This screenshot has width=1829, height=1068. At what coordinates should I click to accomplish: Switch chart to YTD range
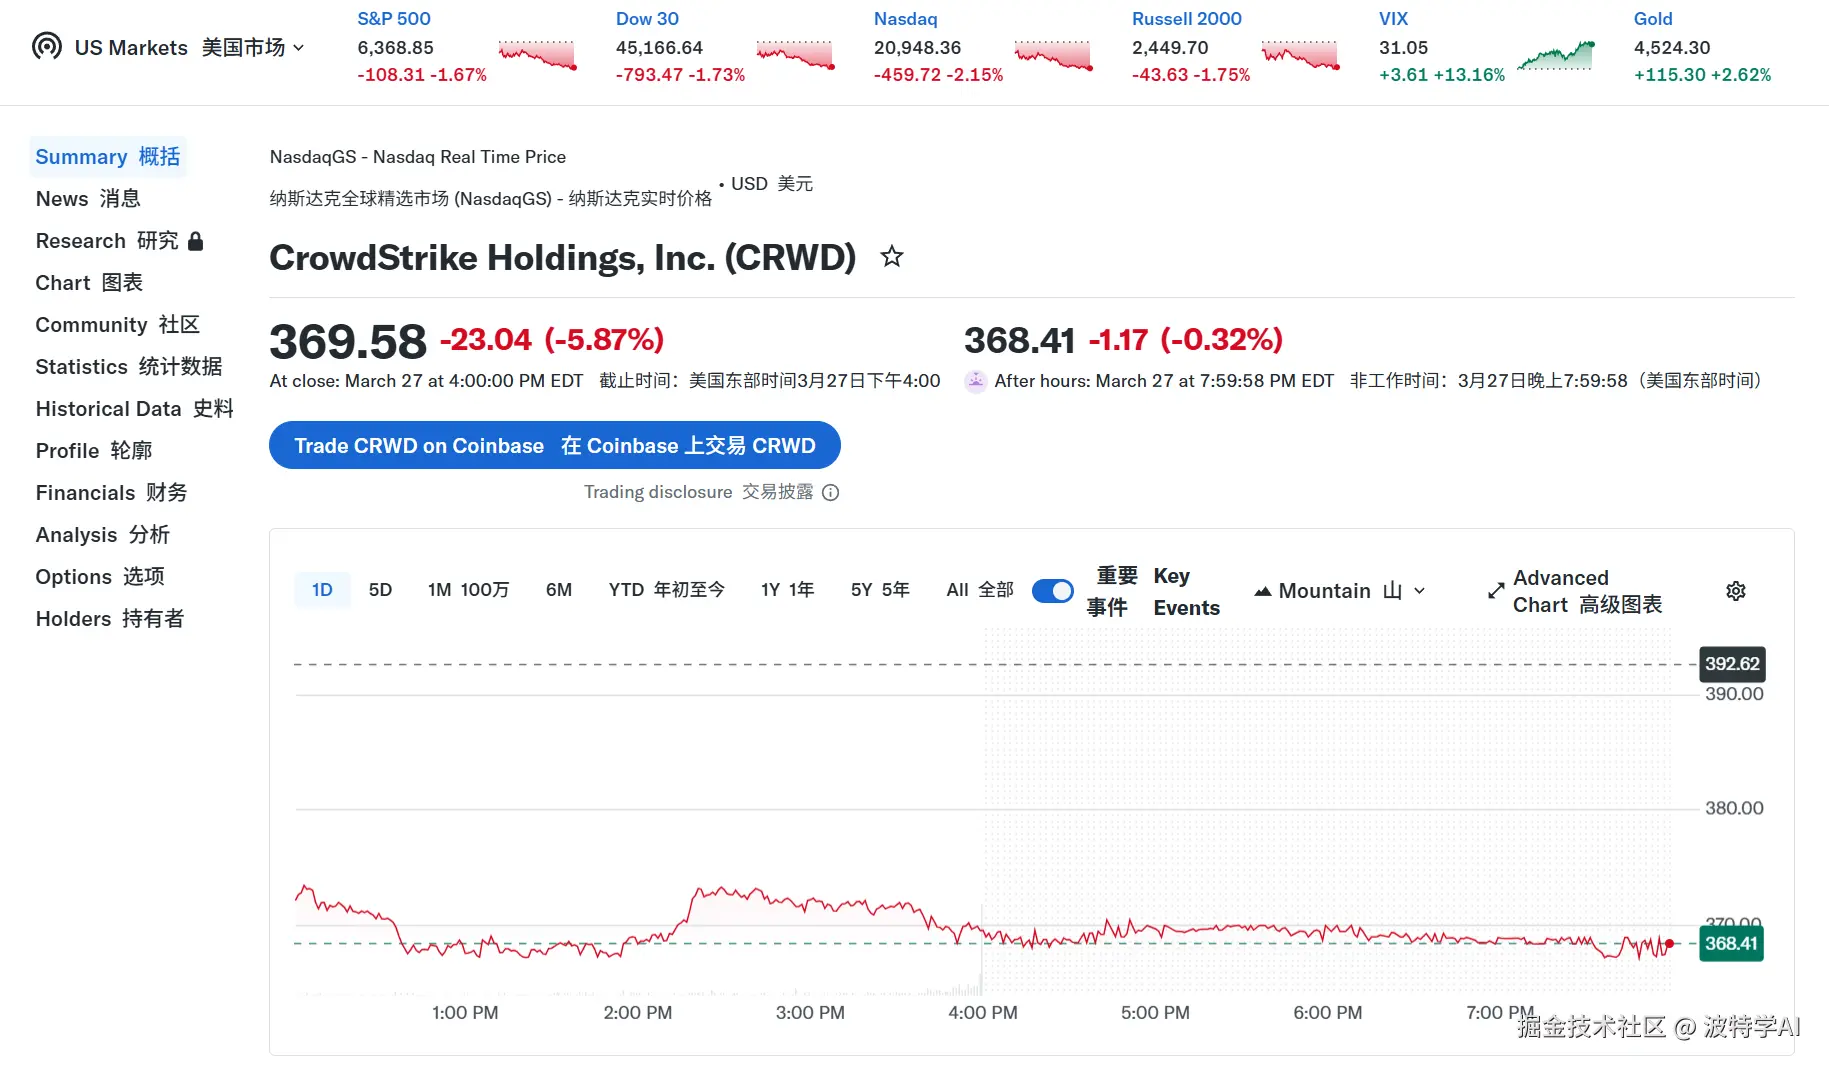point(666,590)
